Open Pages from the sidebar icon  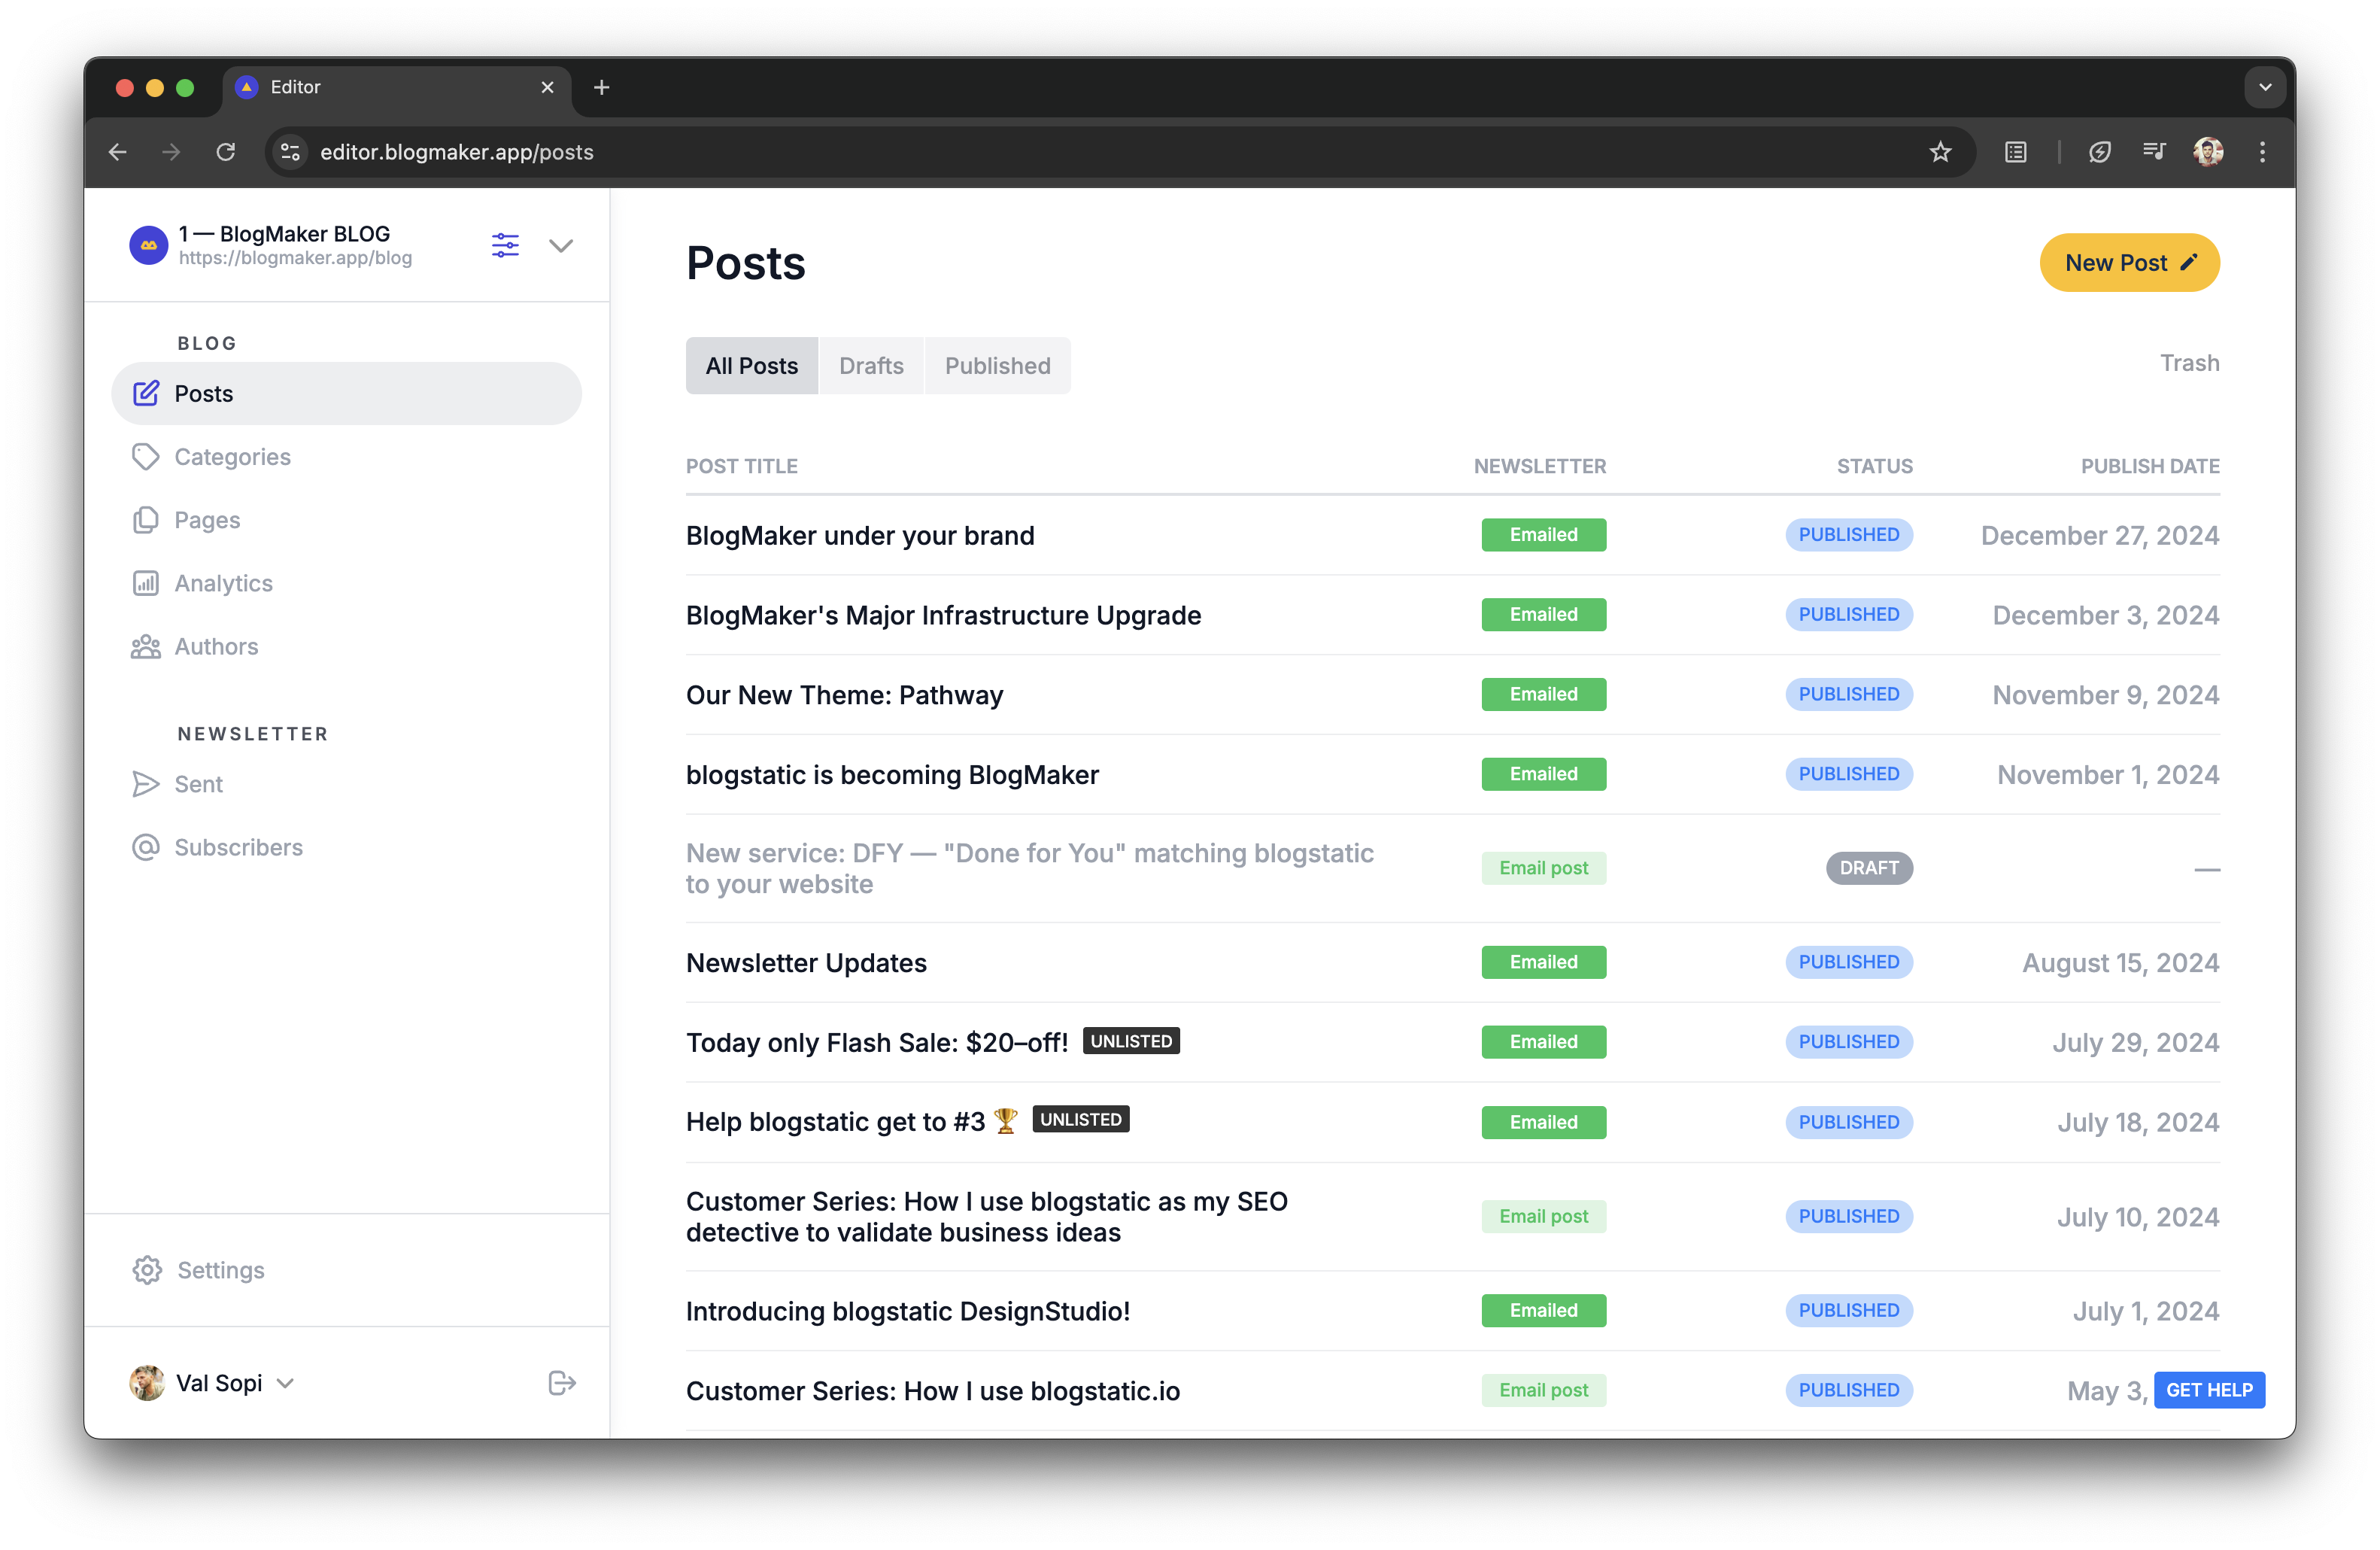147,520
